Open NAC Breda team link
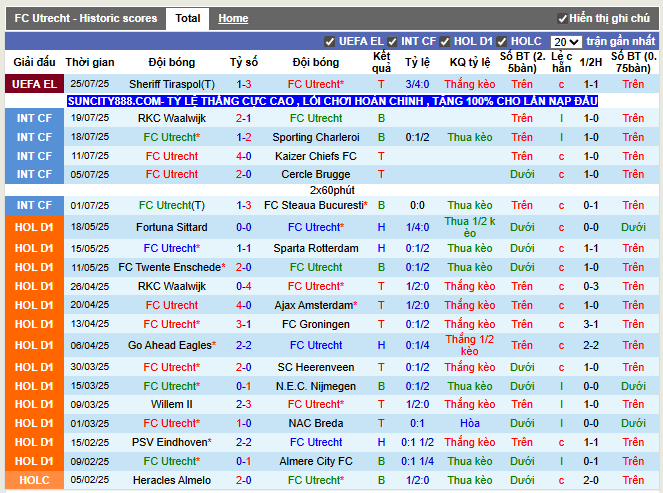Image resolution: width=663 pixels, height=493 pixels. pyautogui.click(x=316, y=423)
